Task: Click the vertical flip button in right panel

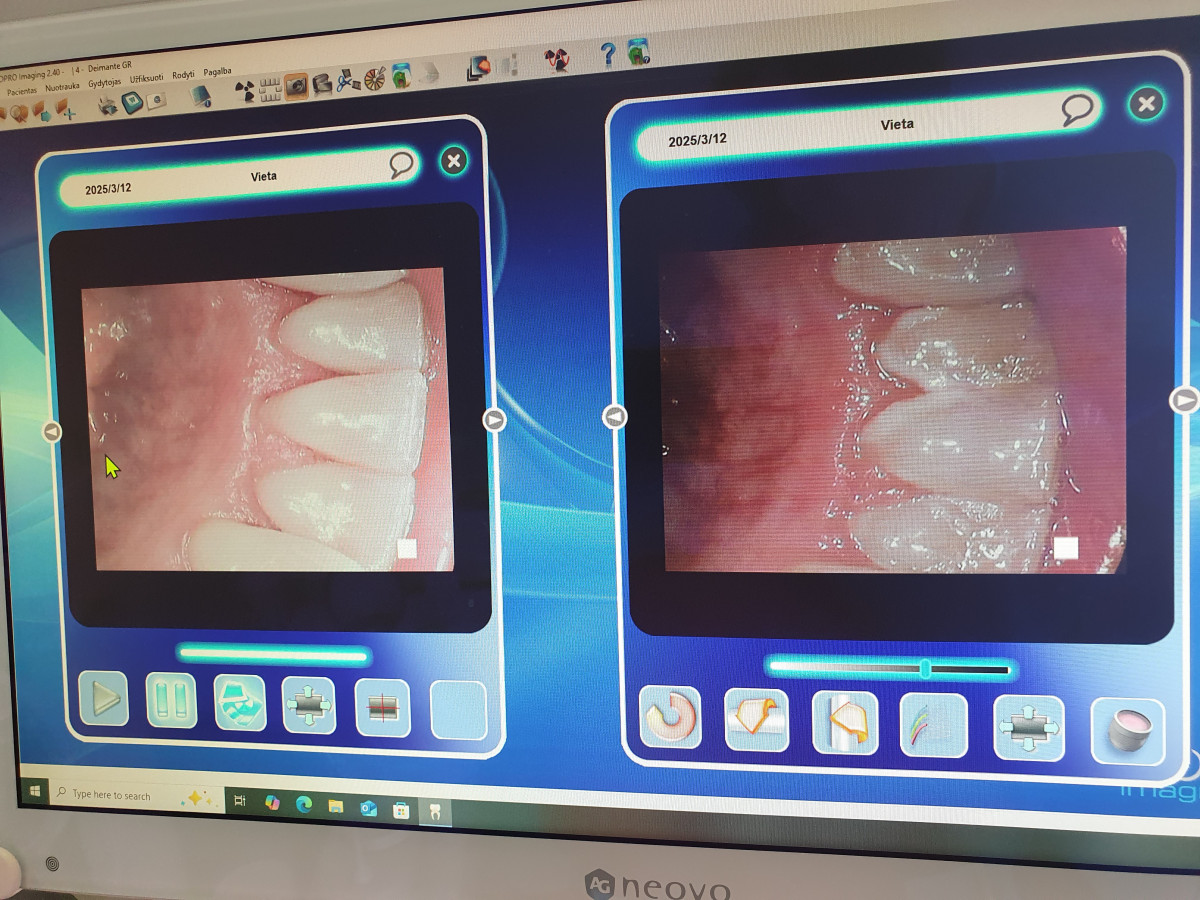Action: [844, 723]
